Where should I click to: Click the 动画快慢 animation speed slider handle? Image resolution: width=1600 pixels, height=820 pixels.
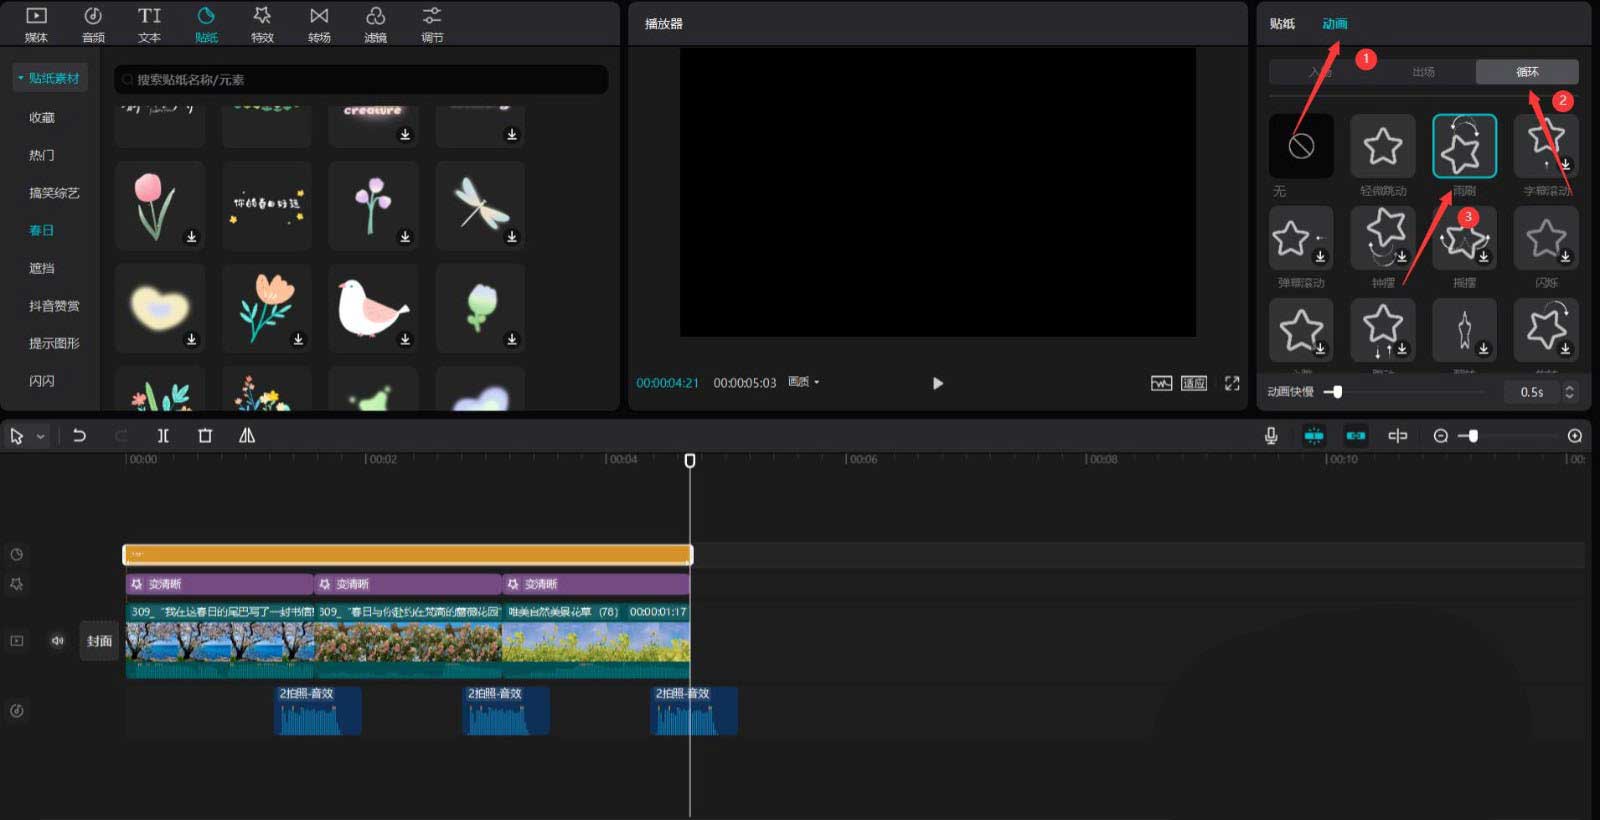click(x=1337, y=392)
